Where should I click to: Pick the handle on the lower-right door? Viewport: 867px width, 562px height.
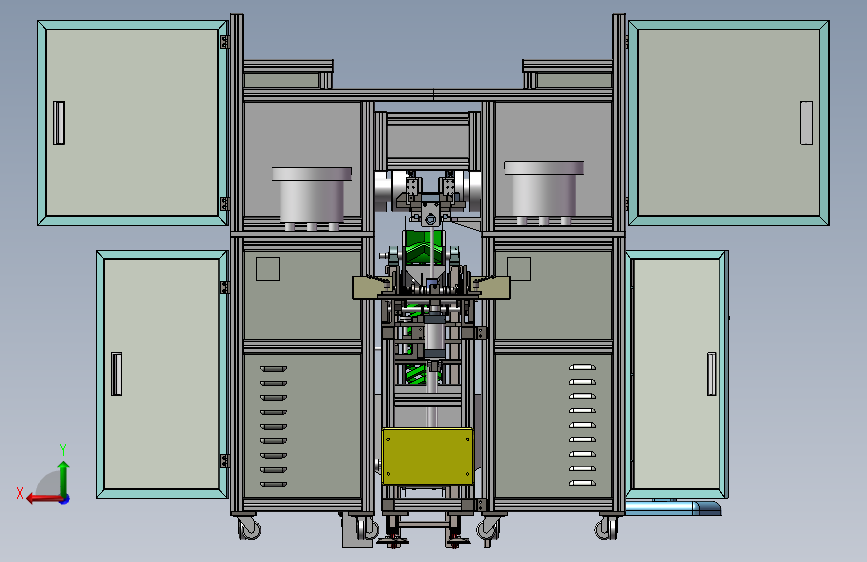[x=712, y=374]
